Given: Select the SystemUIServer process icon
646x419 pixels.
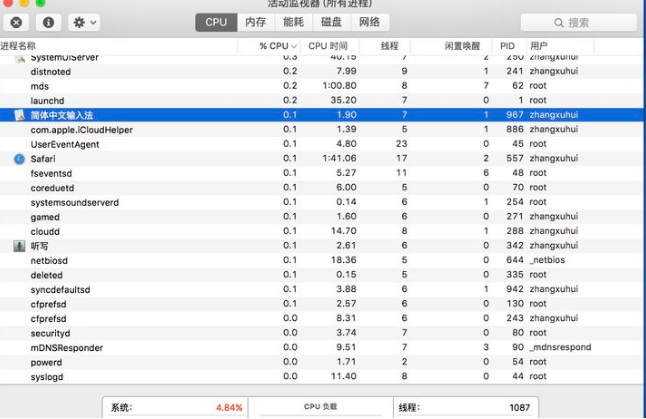Looking at the screenshot, I should click(19, 58).
